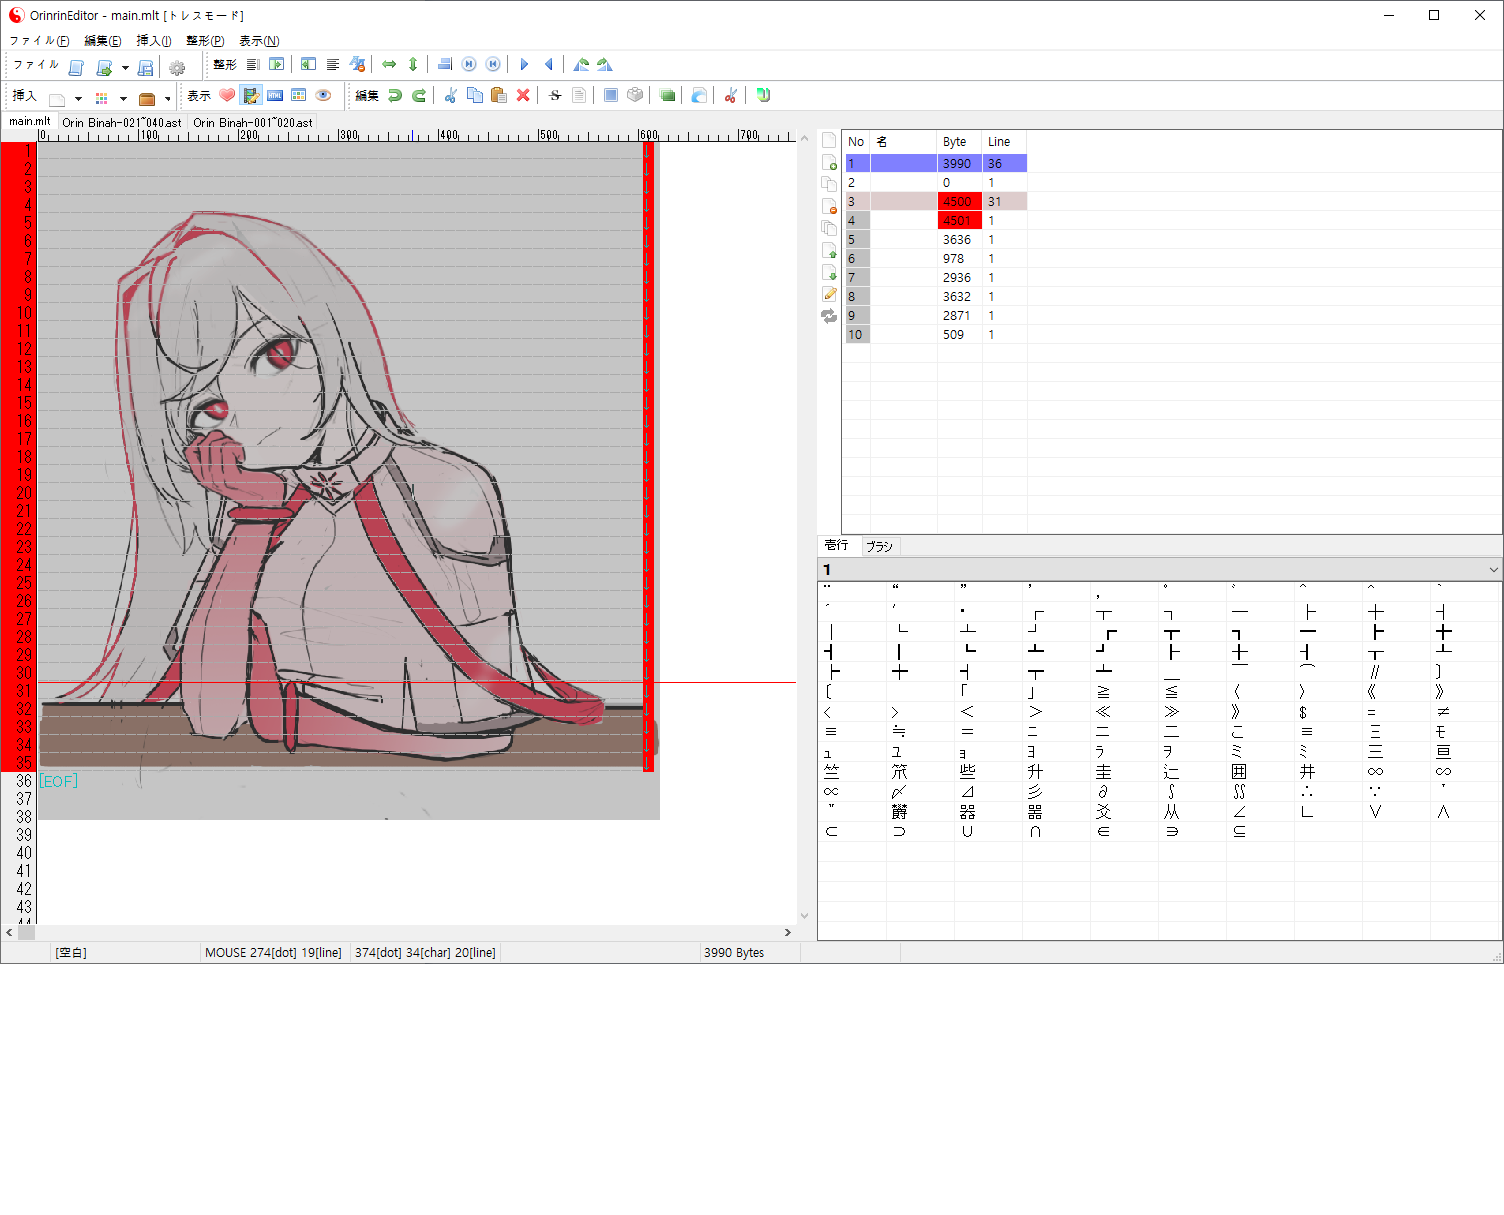The image size is (1504, 1215).
Task: Open the dropdown arrow beside the open file icon
Action: 125,68
